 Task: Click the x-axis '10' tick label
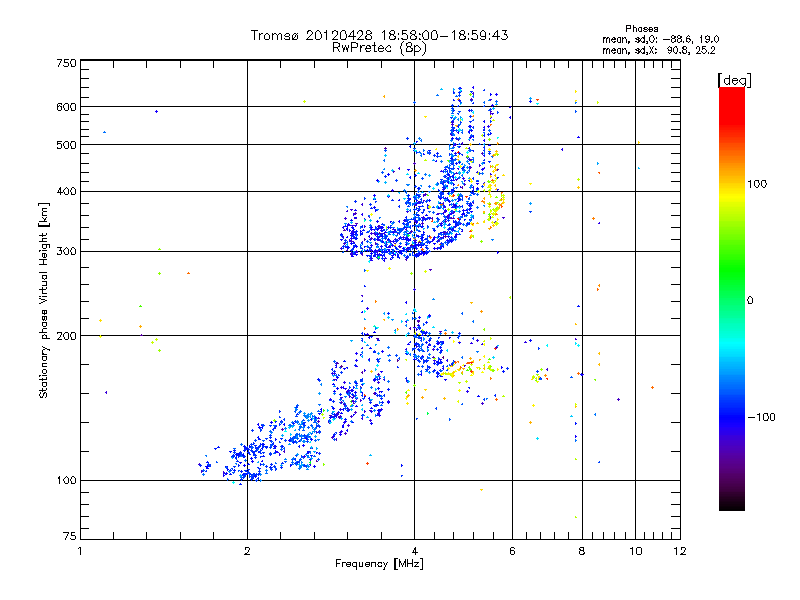pos(636,551)
